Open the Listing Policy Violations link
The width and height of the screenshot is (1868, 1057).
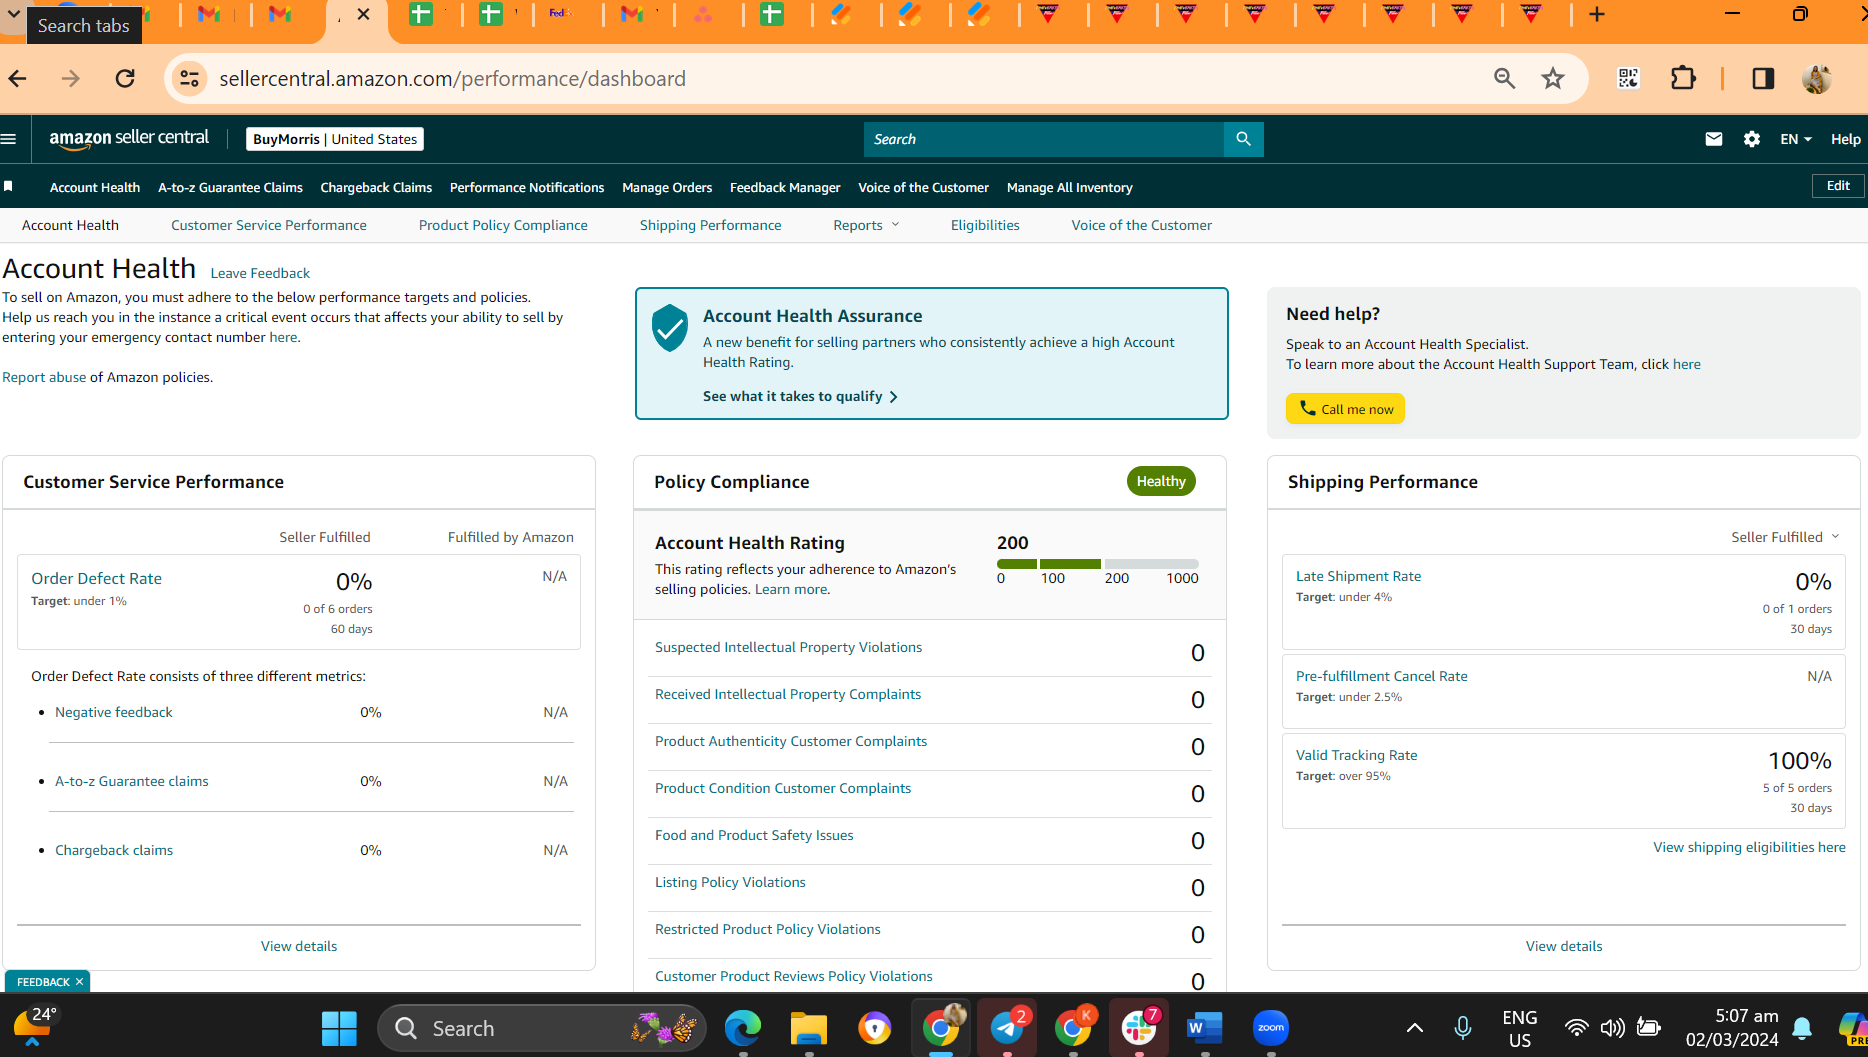click(x=729, y=882)
